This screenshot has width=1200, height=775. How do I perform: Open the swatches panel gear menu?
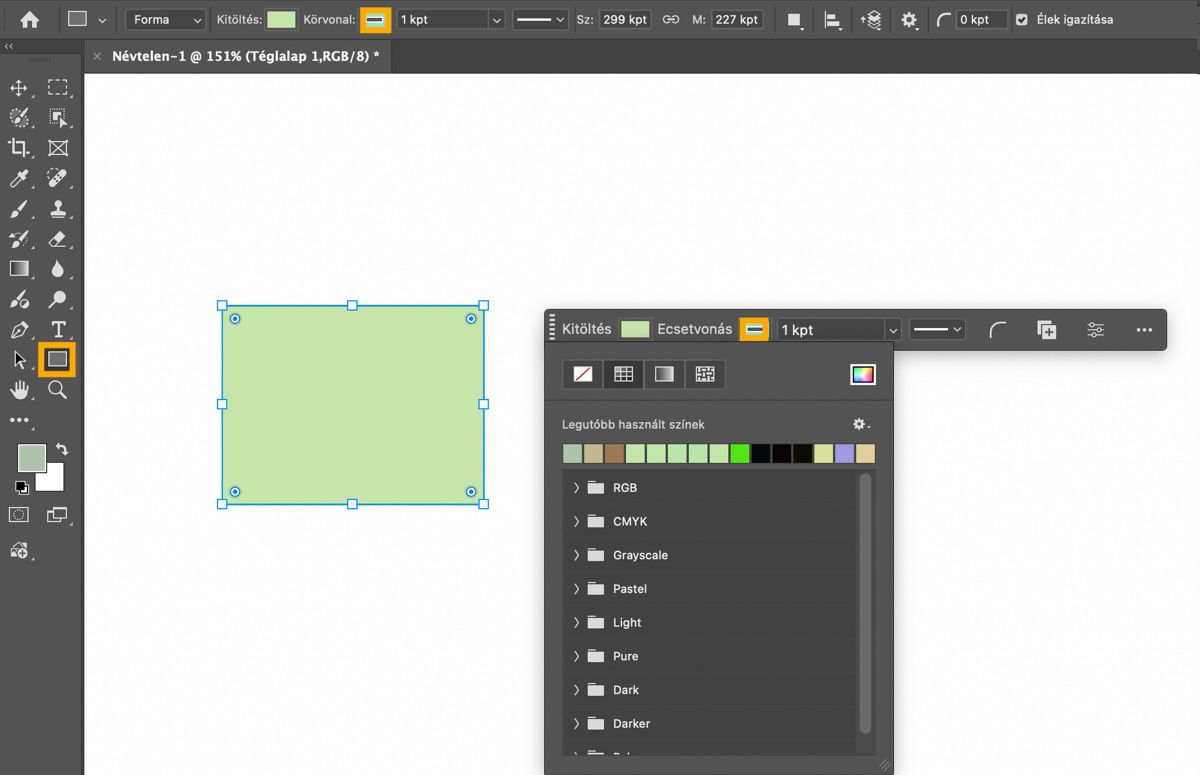pos(860,424)
